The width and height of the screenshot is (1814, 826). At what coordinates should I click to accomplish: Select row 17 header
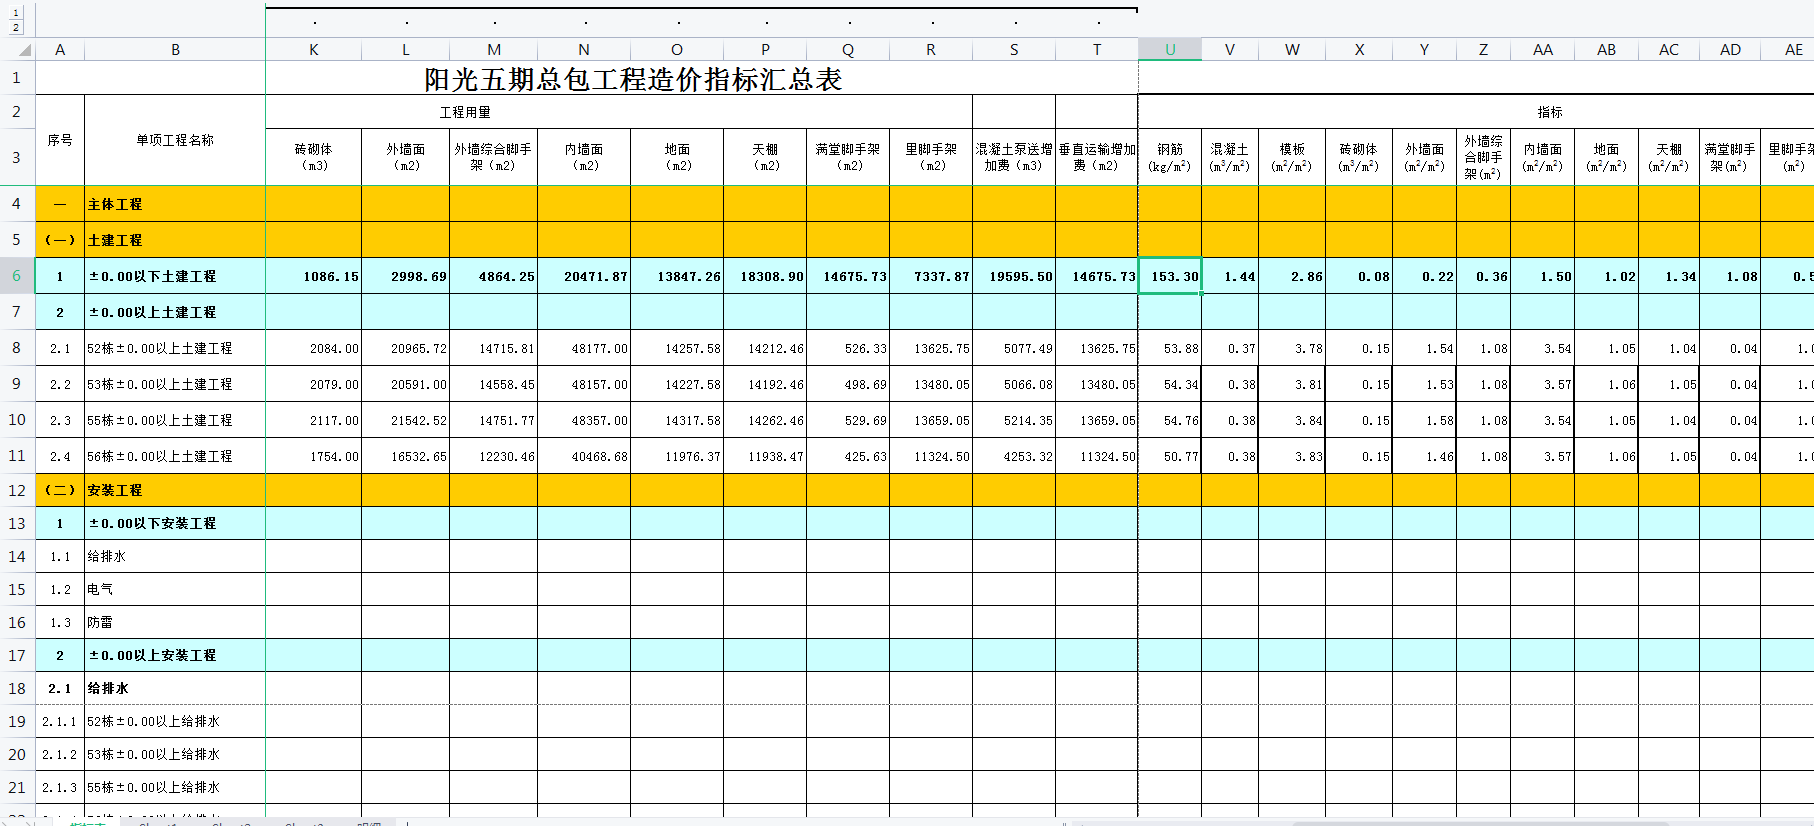pos(17,655)
